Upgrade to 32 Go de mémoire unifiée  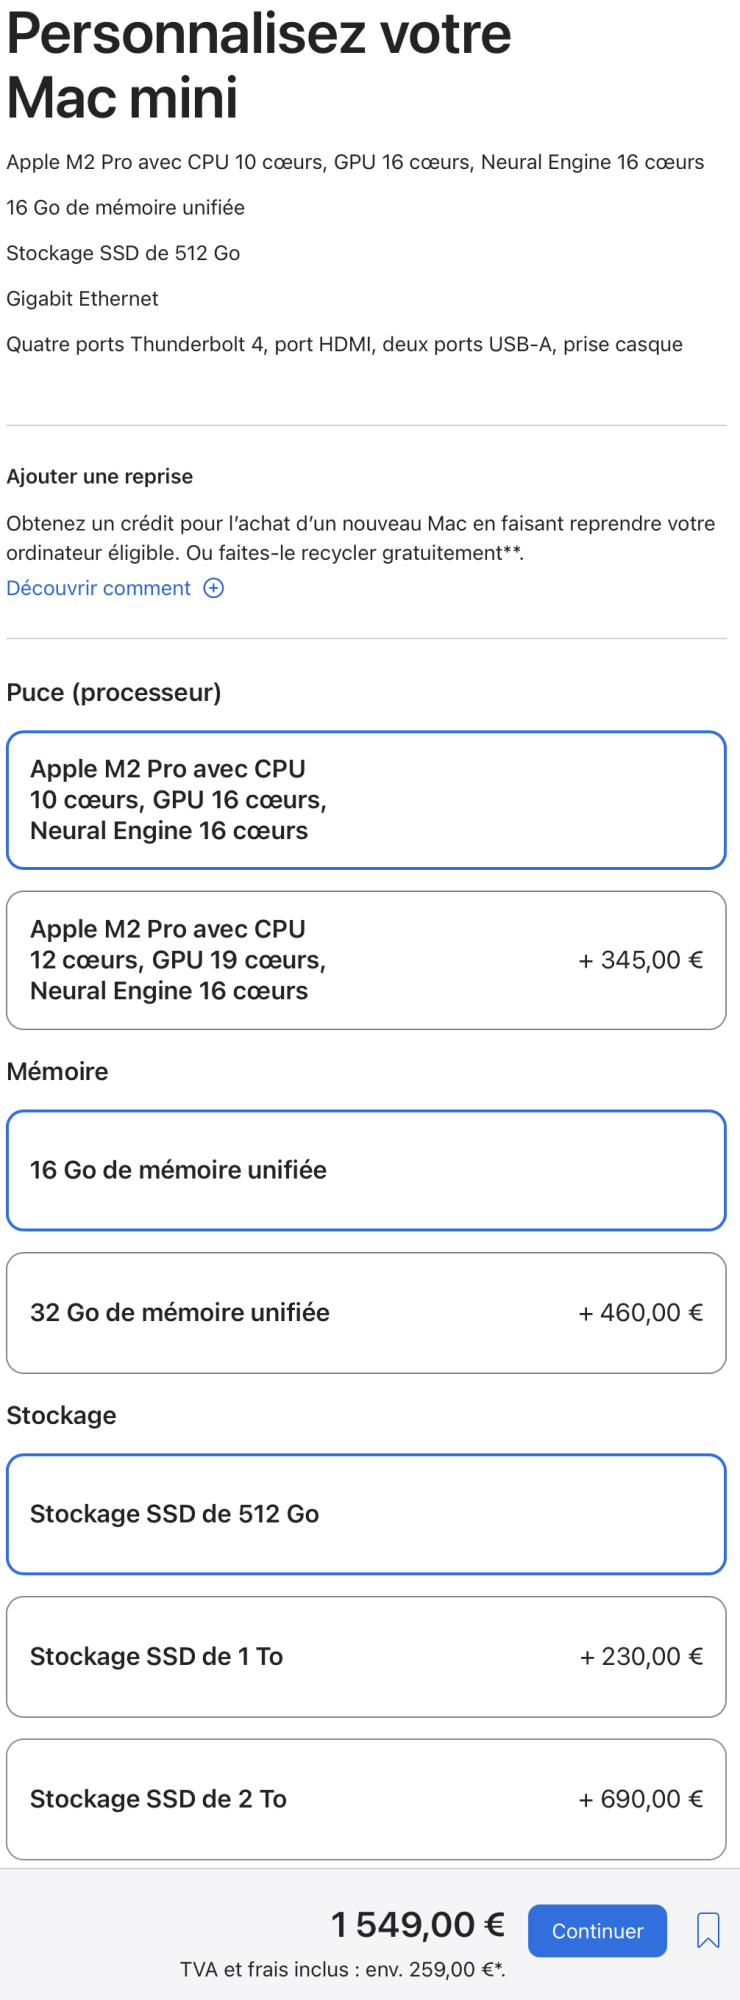(366, 1313)
